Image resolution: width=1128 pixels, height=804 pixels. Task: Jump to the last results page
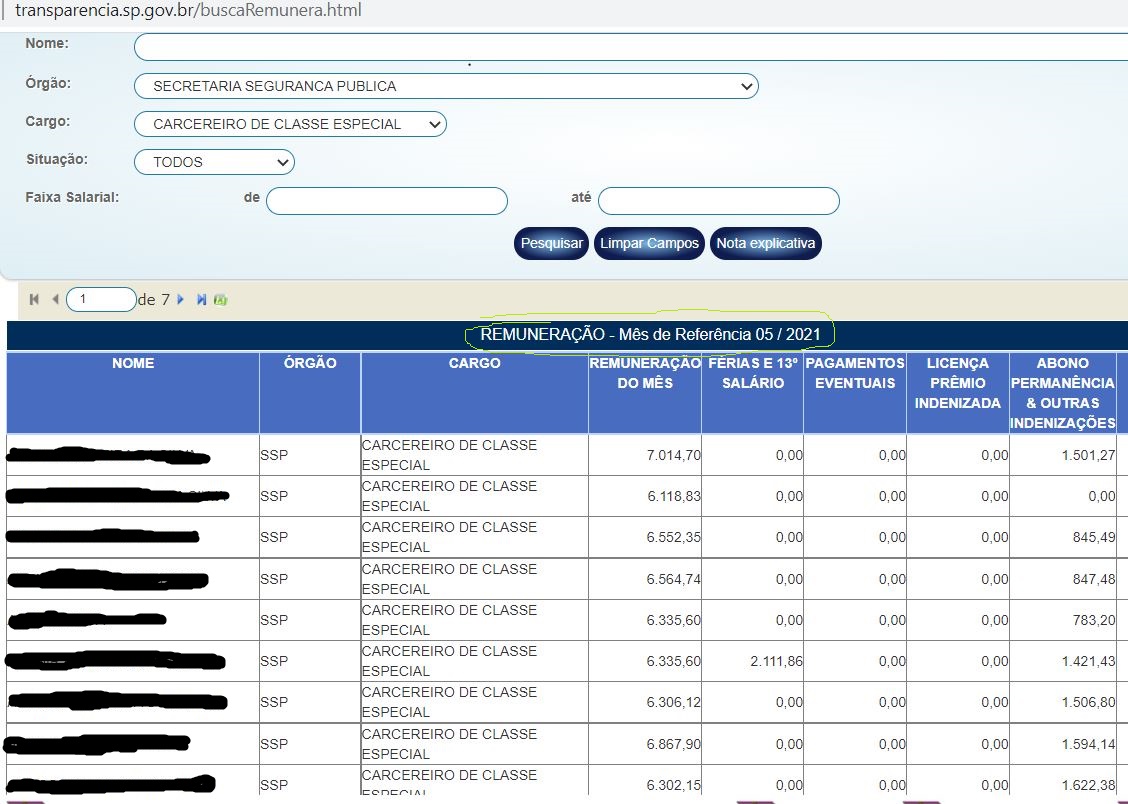(202, 299)
